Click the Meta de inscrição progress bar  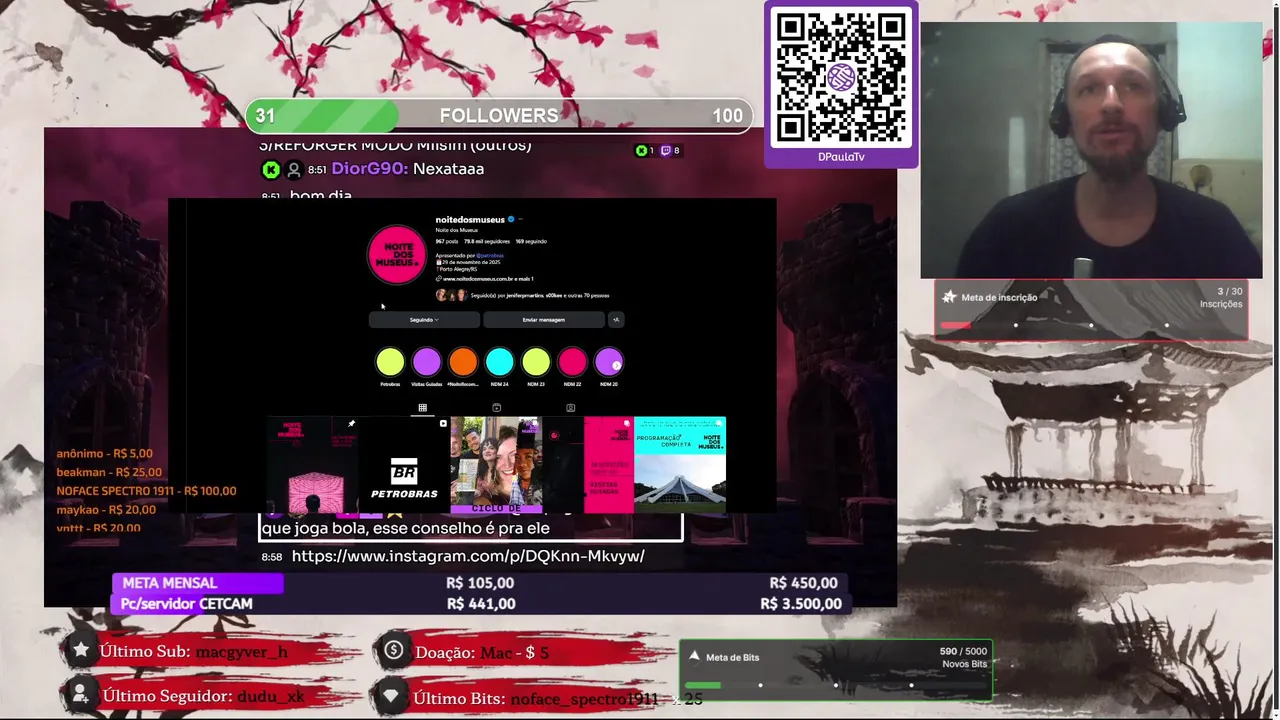point(1091,325)
